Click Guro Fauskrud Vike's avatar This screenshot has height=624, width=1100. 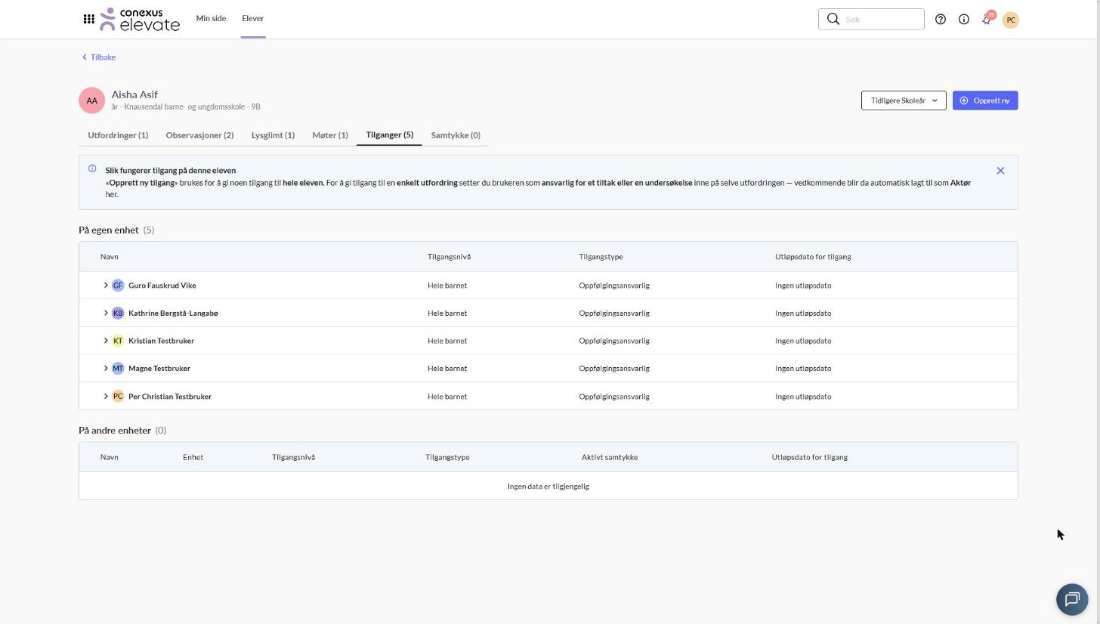tap(118, 286)
